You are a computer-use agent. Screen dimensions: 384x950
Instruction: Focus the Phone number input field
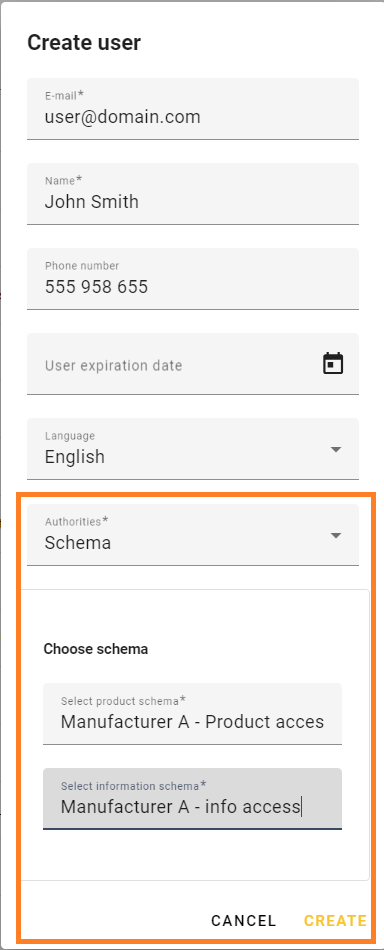tap(193, 279)
